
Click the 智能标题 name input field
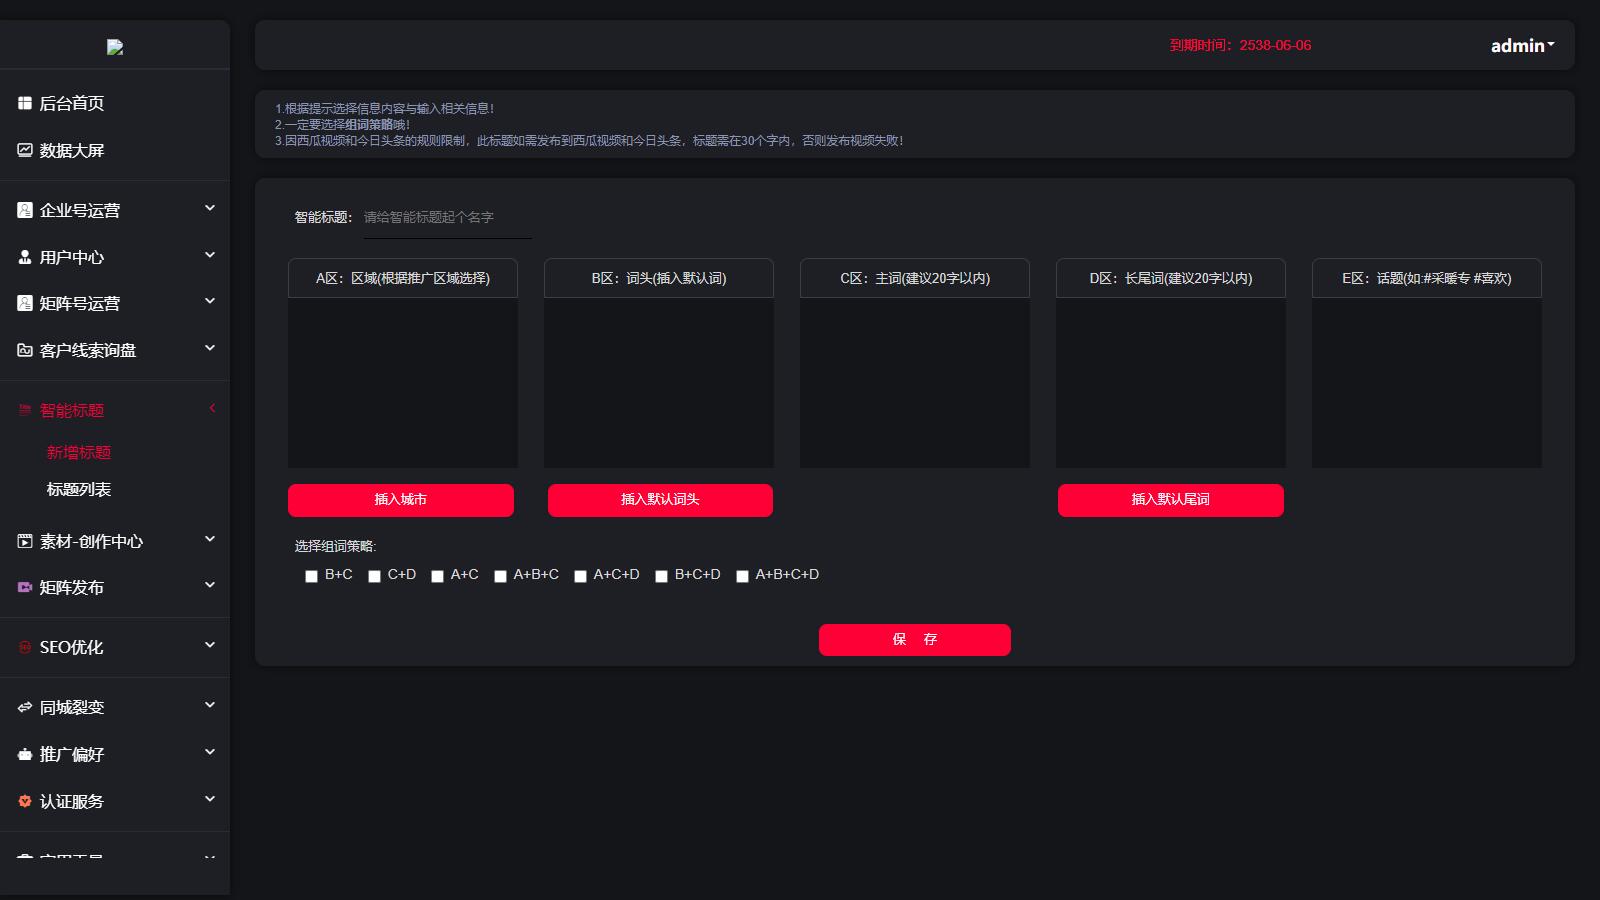tap(446, 218)
